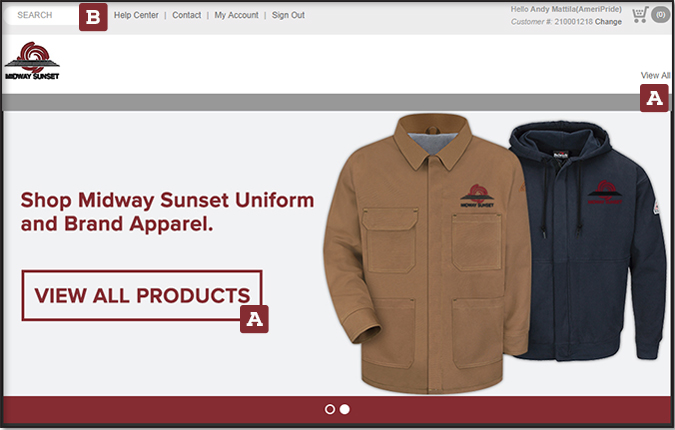Focus the SEARCH input field
The image size is (675, 430).
(42, 15)
